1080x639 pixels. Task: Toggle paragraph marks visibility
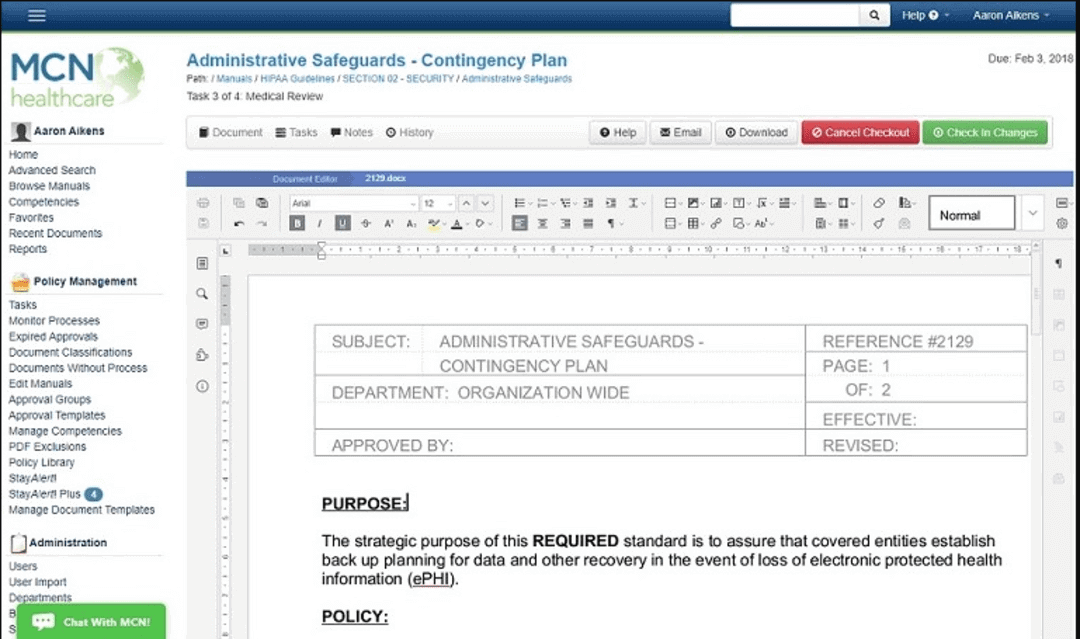point(611,223)
